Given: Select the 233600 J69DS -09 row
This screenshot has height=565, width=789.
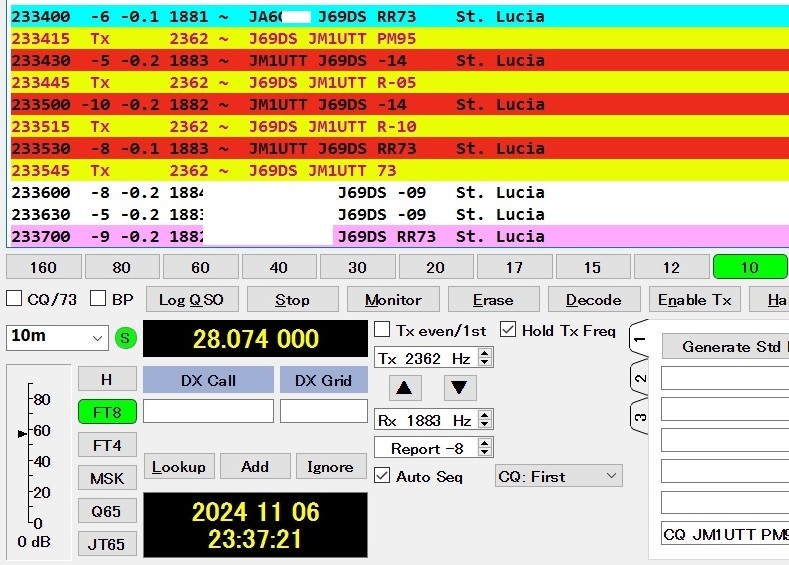Looking at the screenshot, I should tap(400, 193).
